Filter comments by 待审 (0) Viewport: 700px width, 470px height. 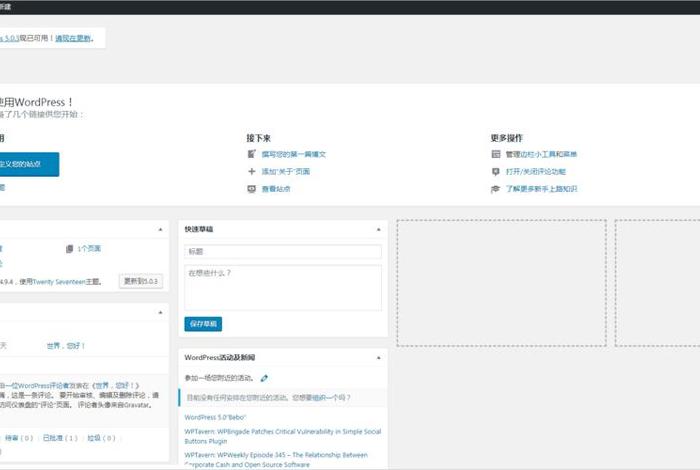point(19,438)
